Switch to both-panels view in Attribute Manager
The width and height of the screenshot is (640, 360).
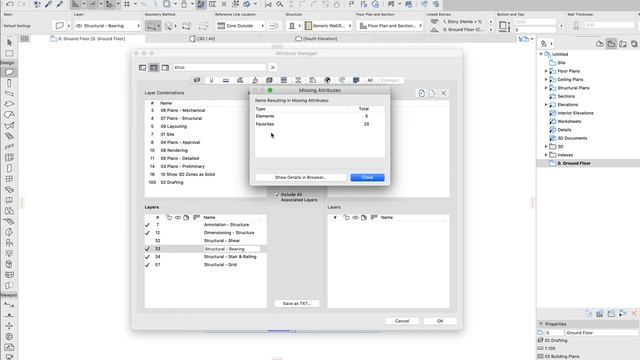pos(154,67)
